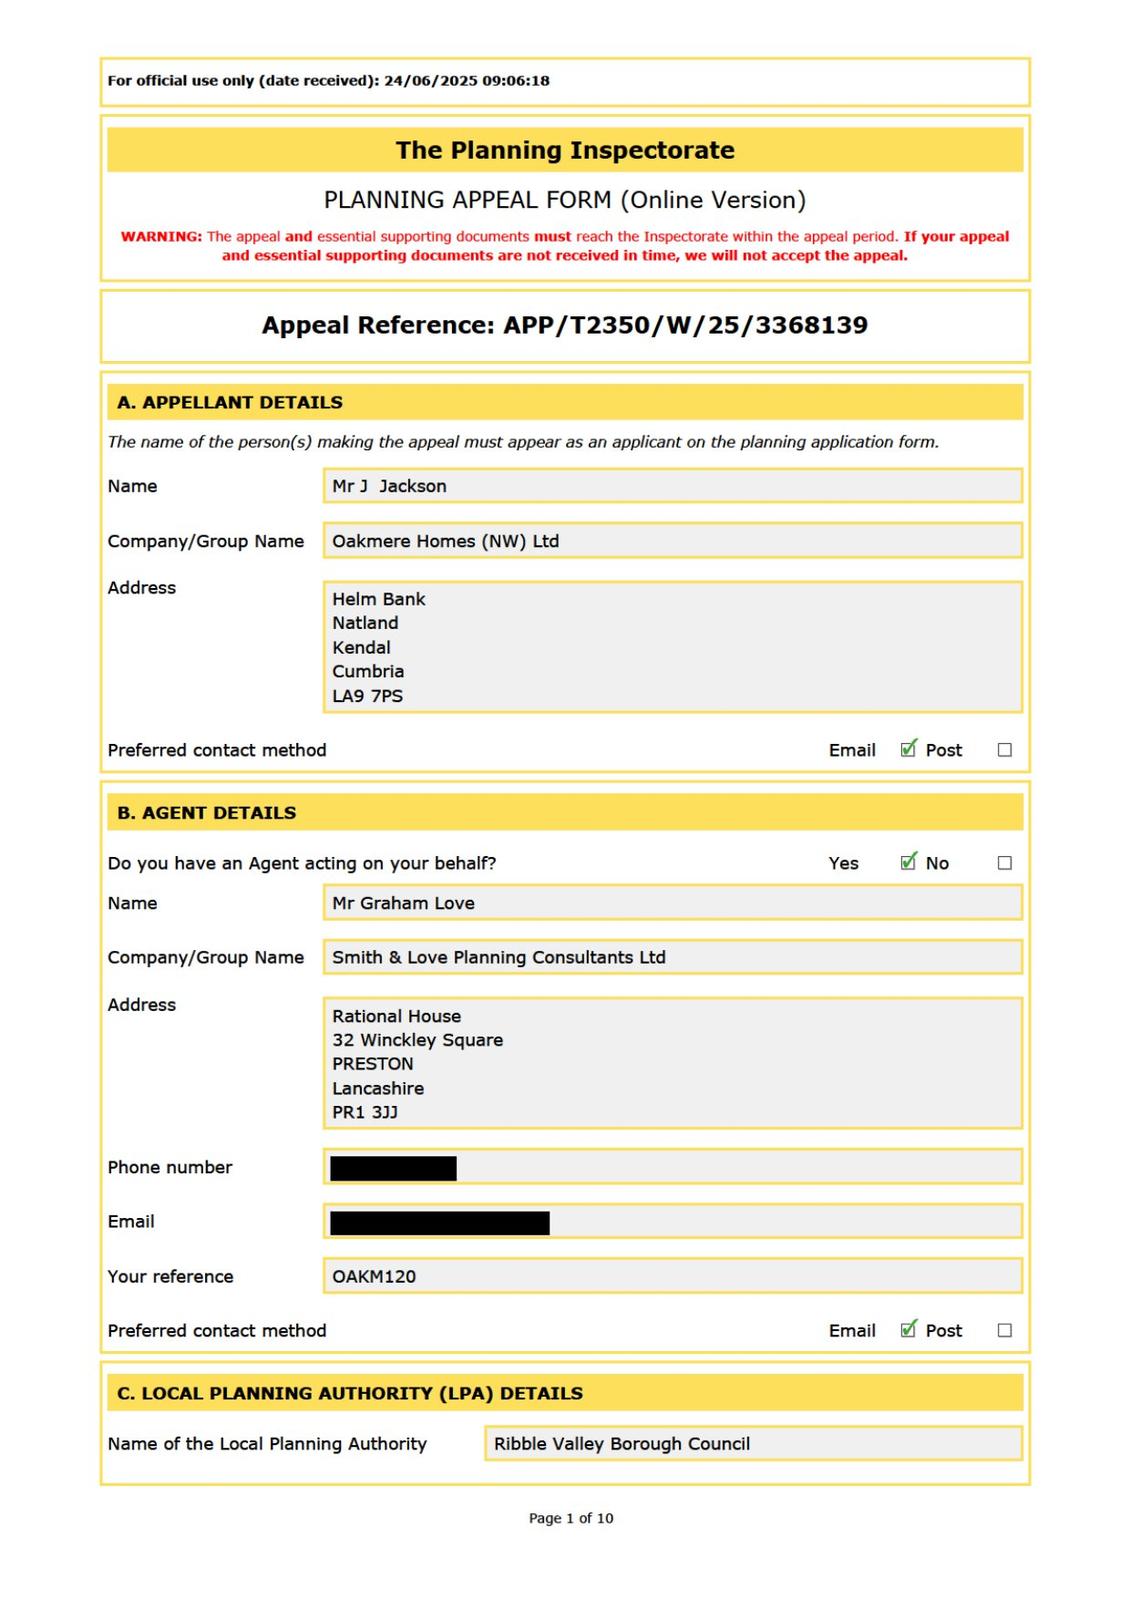Image resolution: width=1130 pixels, height=1600 pixels.
Task: Check Yes for having an Agent
Action: click(908, 862)
